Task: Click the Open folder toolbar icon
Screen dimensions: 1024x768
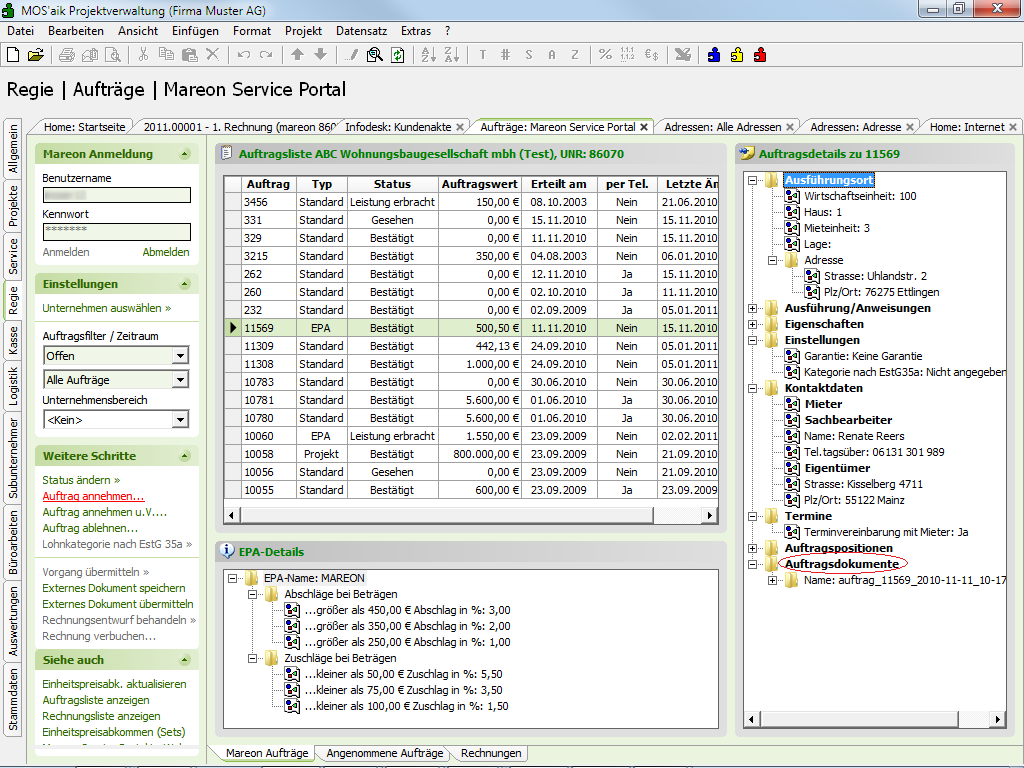Action: pyautogui.click(x=35, y=55)
